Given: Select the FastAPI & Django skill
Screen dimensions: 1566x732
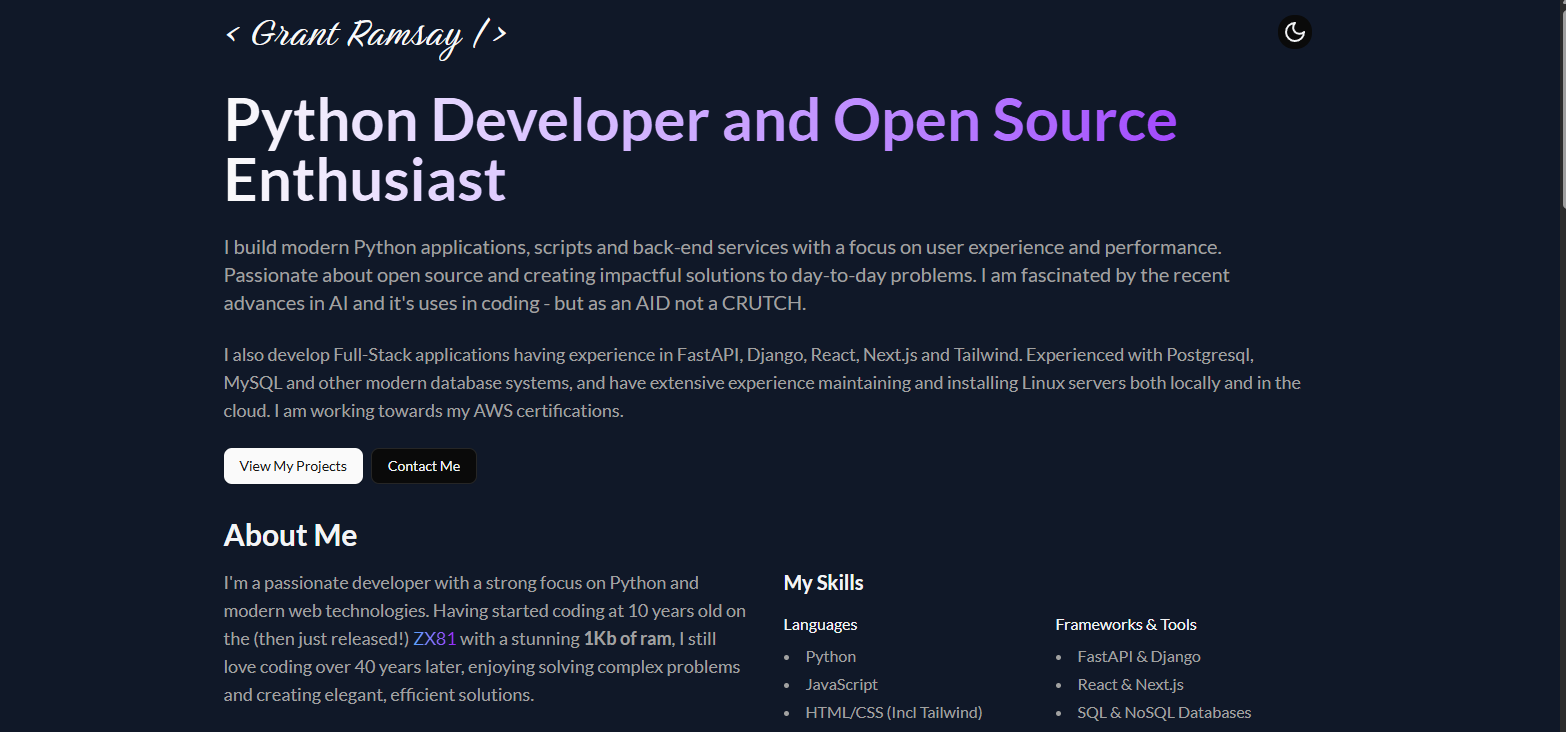Looking at the screenshot, I should [x=1139, y=656].
